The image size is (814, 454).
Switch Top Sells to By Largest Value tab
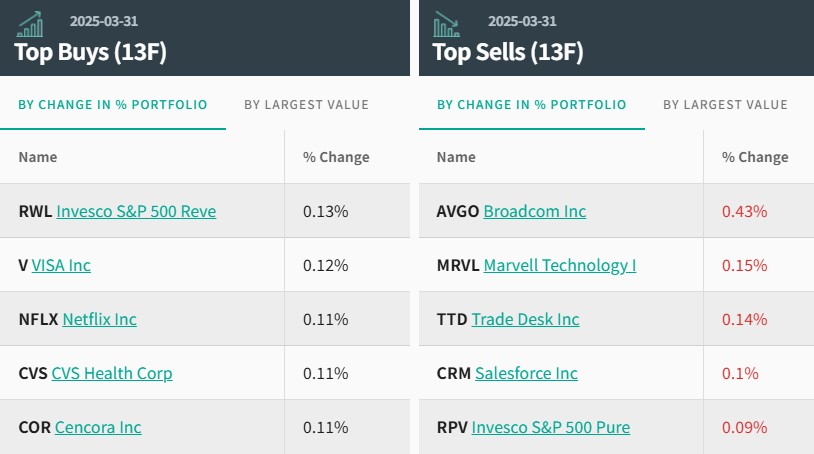click(725, 105)
